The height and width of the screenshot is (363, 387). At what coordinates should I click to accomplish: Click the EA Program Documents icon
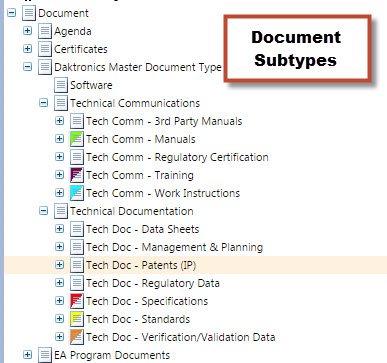pos(44,355)
